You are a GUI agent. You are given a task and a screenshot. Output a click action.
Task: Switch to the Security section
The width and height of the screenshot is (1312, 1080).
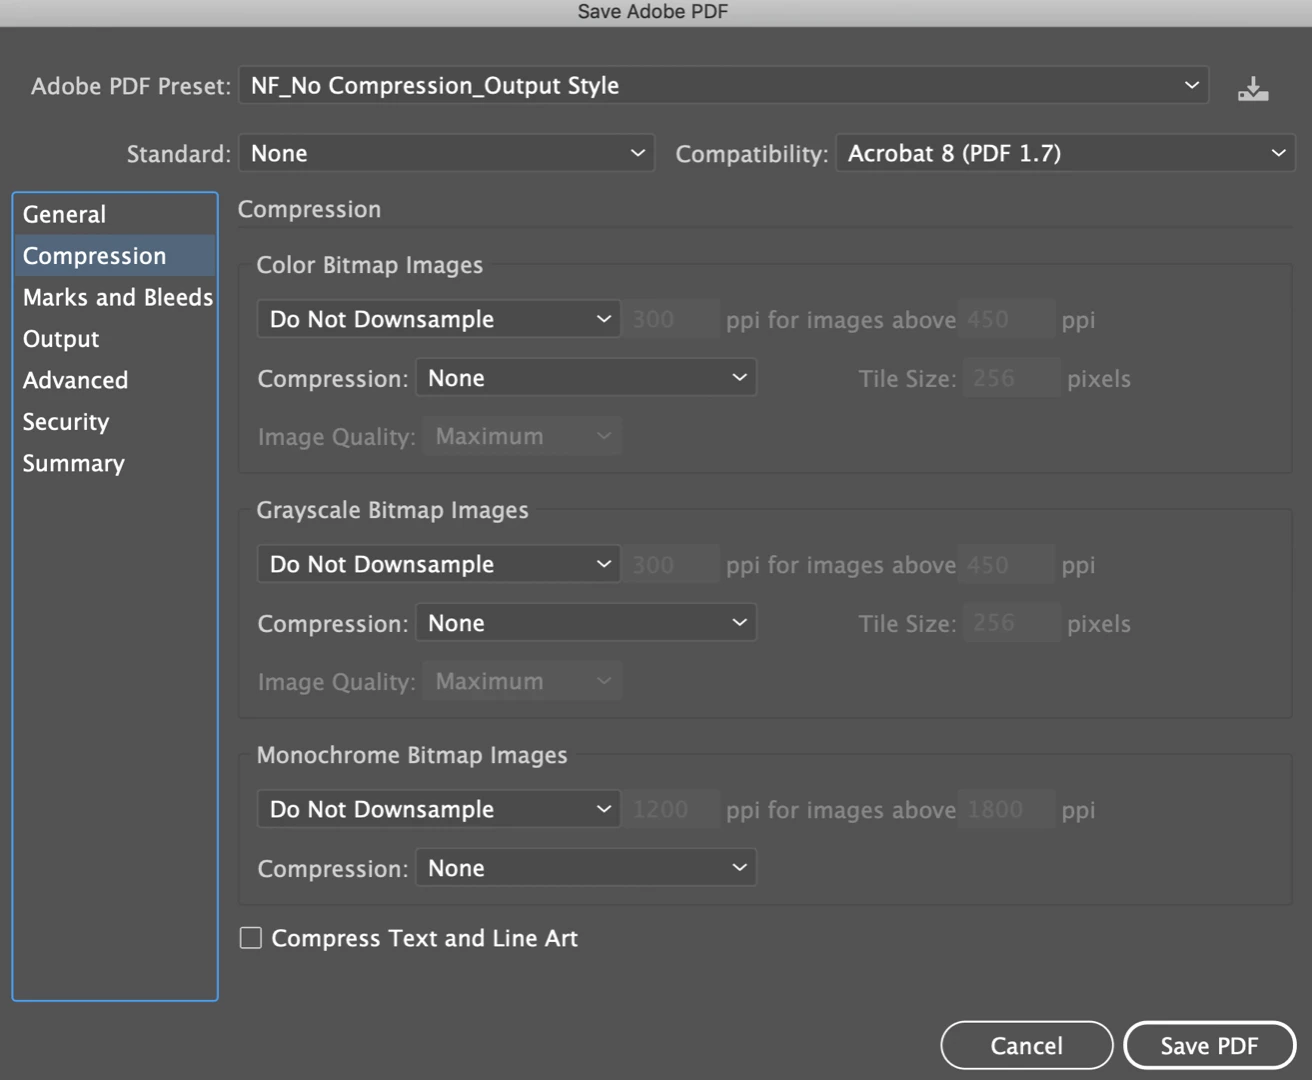(115, 422)
